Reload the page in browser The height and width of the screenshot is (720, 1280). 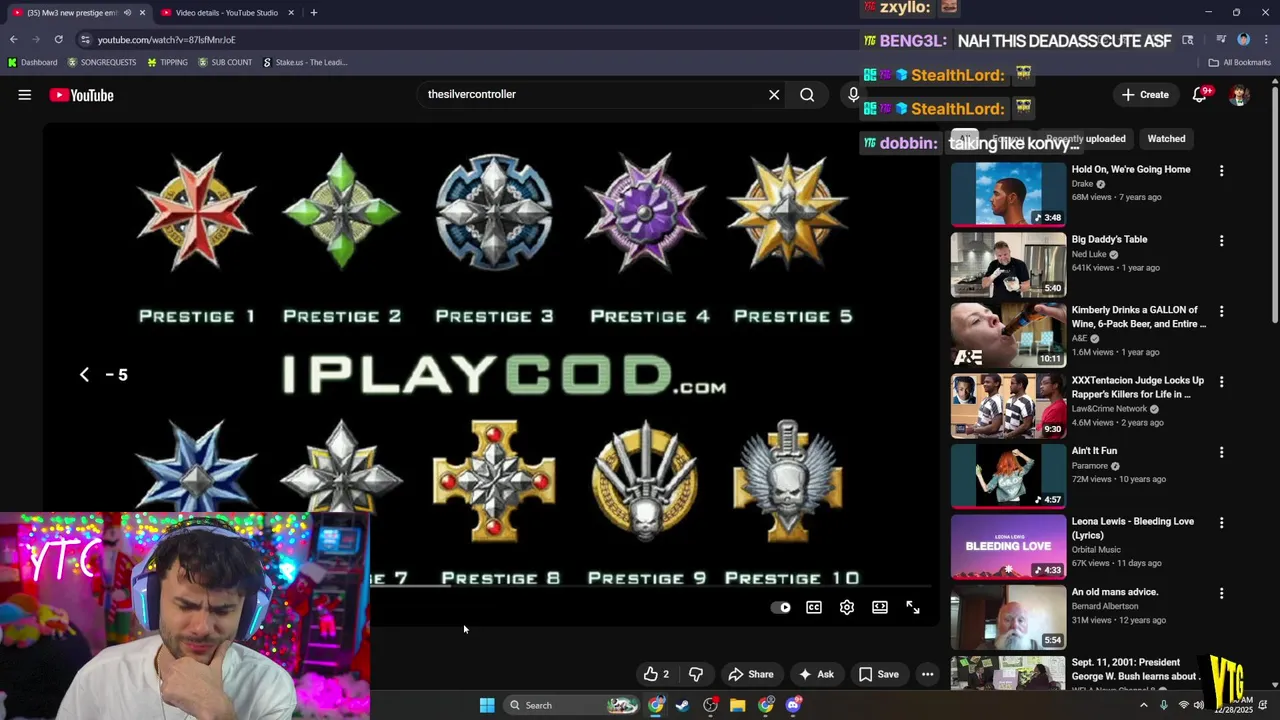point(59,40)
